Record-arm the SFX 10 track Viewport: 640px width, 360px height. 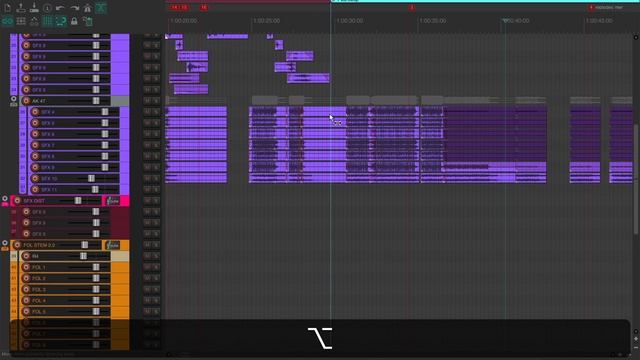tap(35, 178)
